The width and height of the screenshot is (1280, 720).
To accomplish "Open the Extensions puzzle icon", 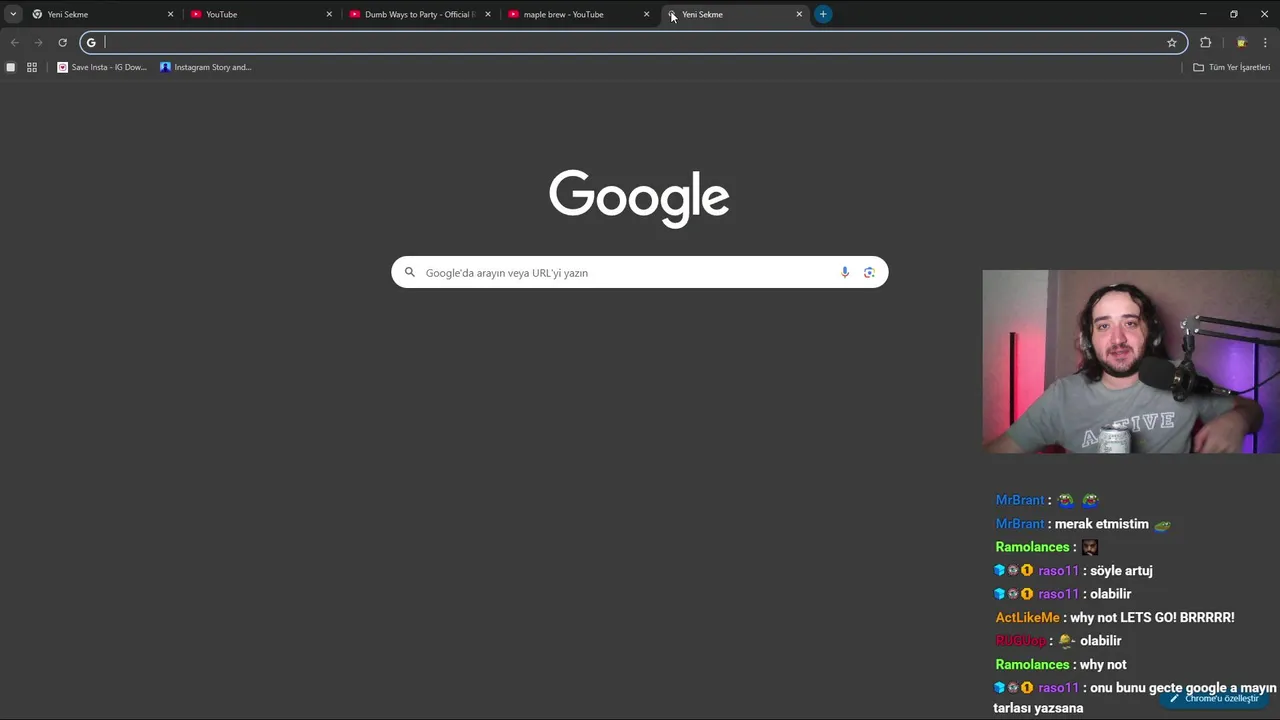I will tap(1205, 42).
